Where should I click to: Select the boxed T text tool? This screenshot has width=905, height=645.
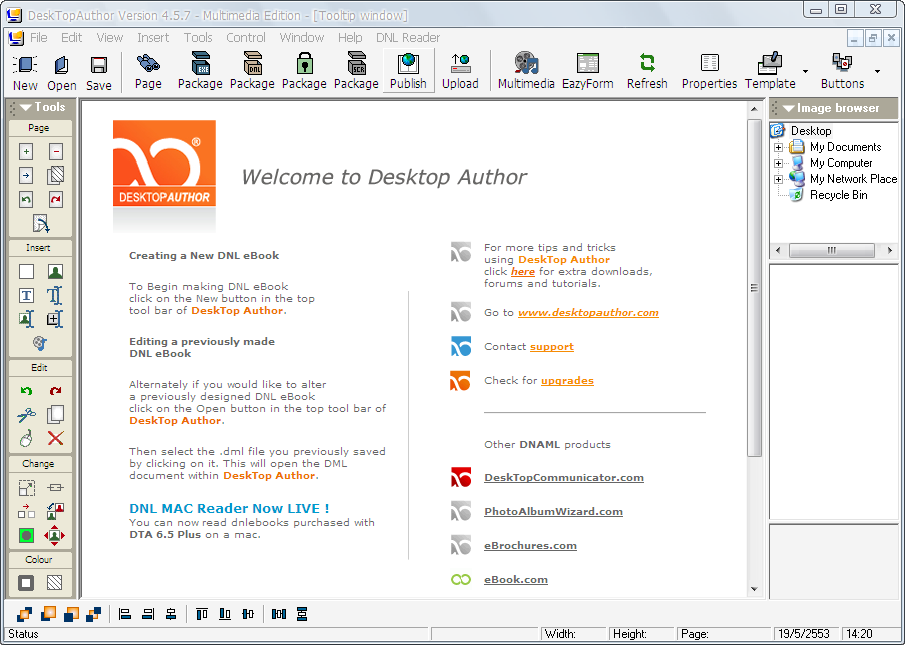26,295
